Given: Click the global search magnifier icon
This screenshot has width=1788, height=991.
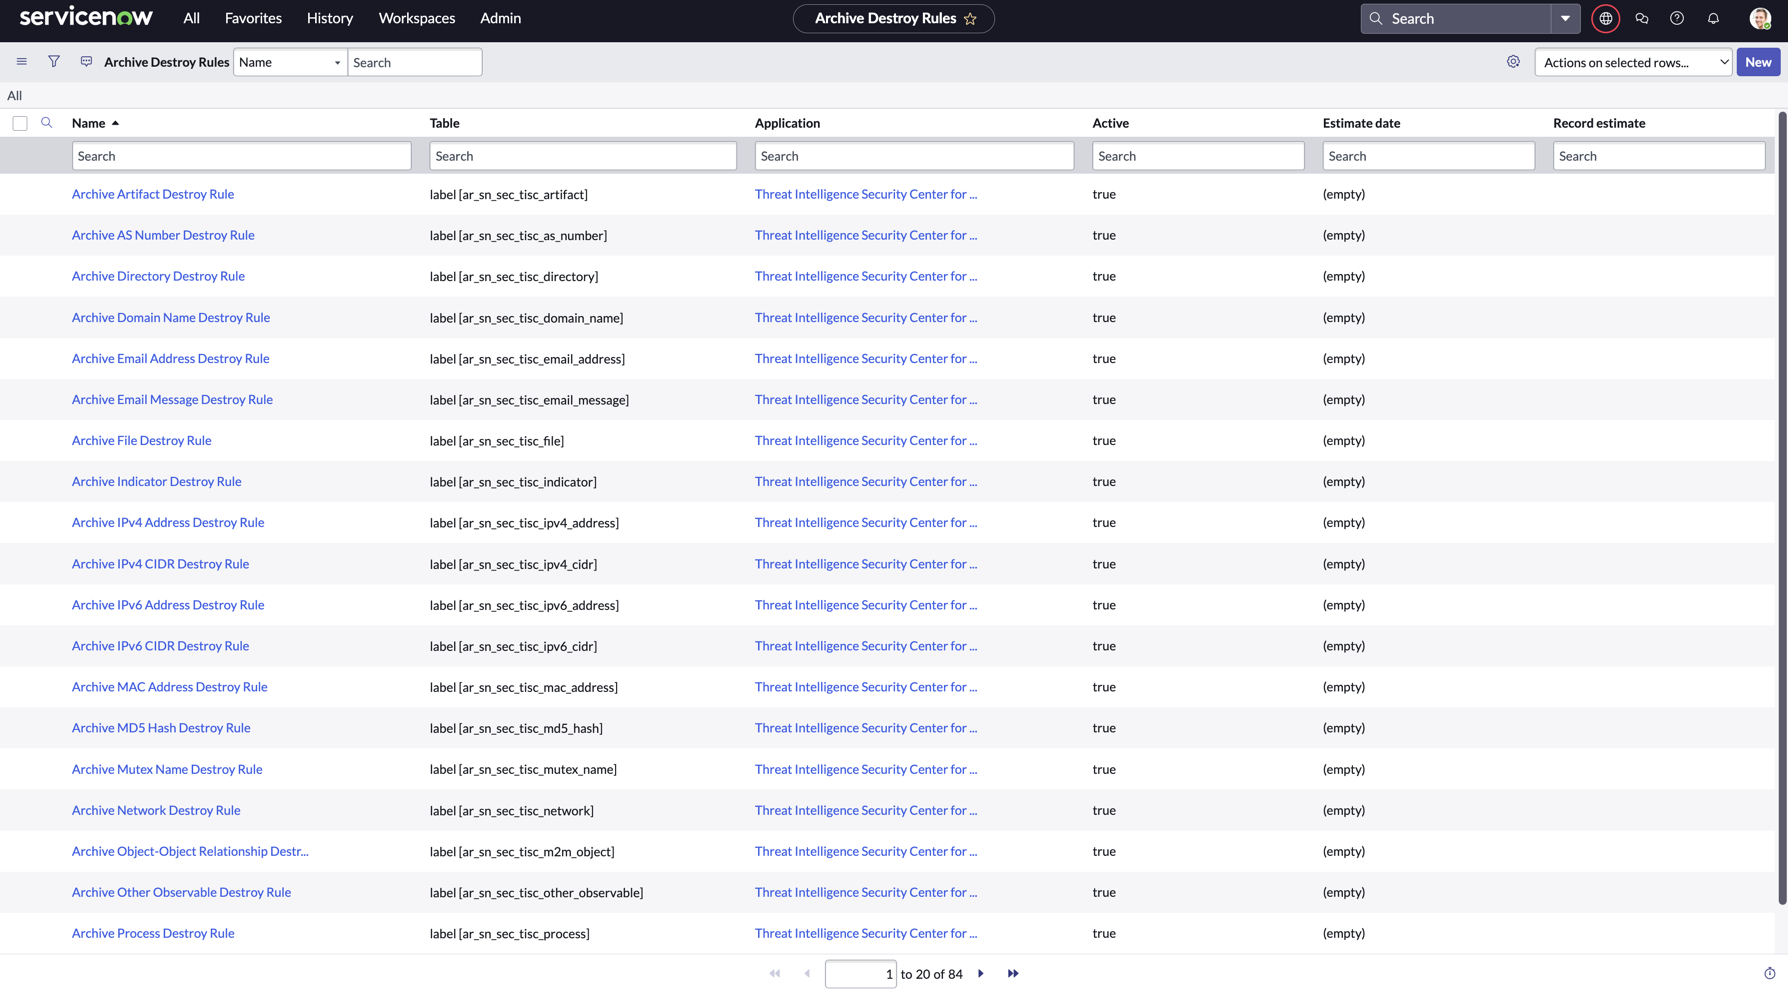Looking at the screenshot, I should (1376, 18).
